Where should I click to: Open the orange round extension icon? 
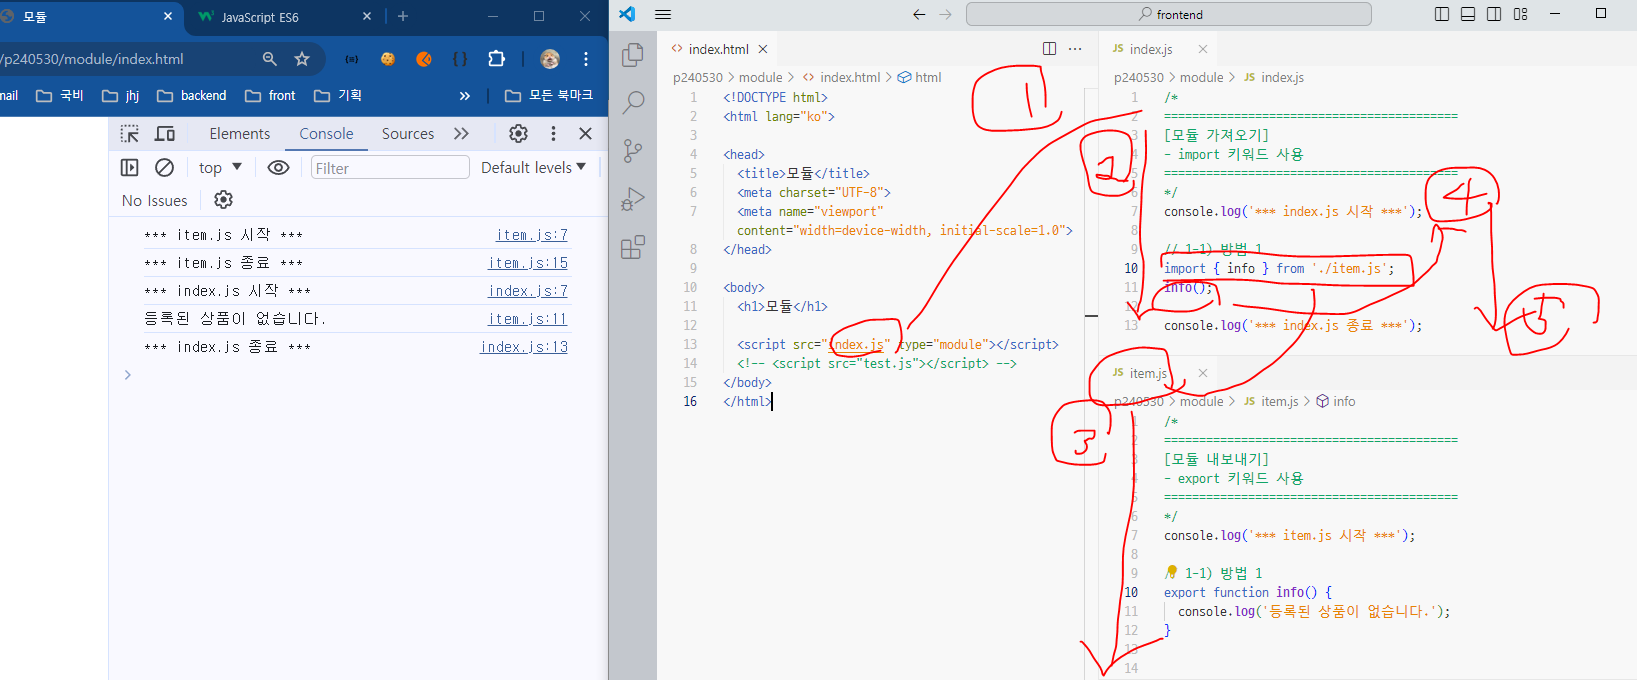(424, 59)
